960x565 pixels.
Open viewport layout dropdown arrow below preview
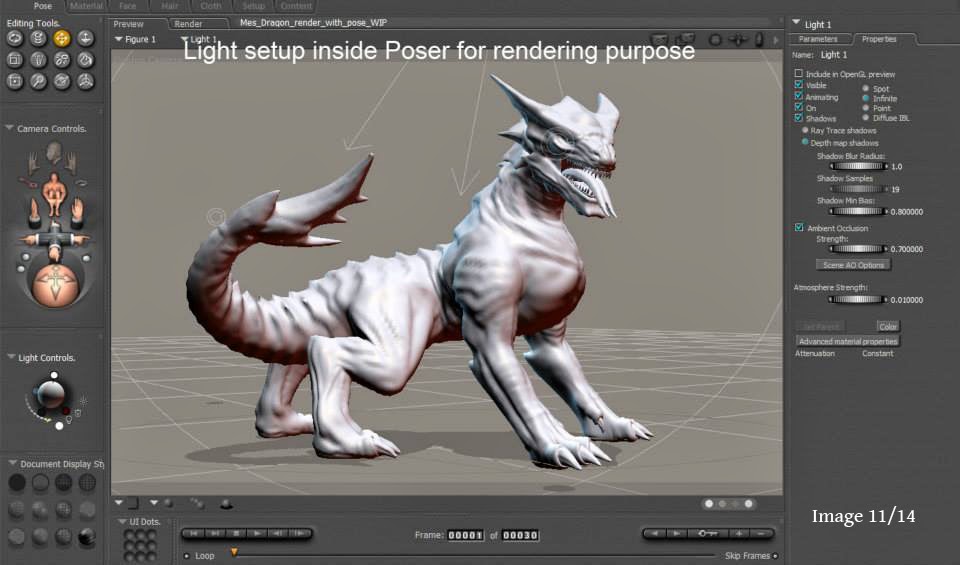118,503
